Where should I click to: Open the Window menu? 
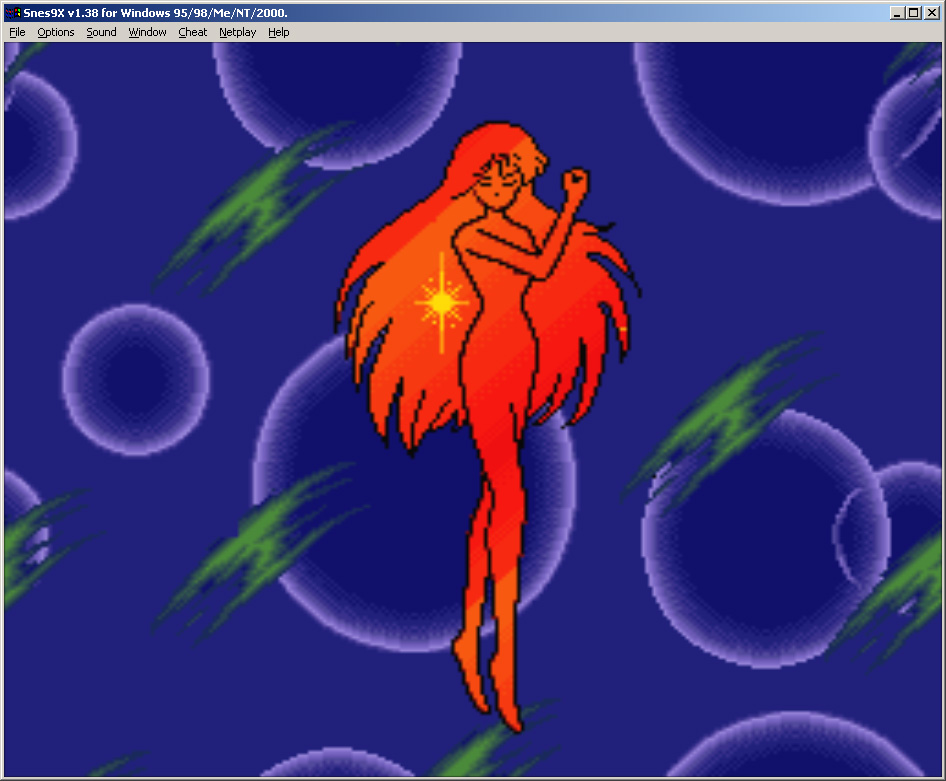[147, 33]
